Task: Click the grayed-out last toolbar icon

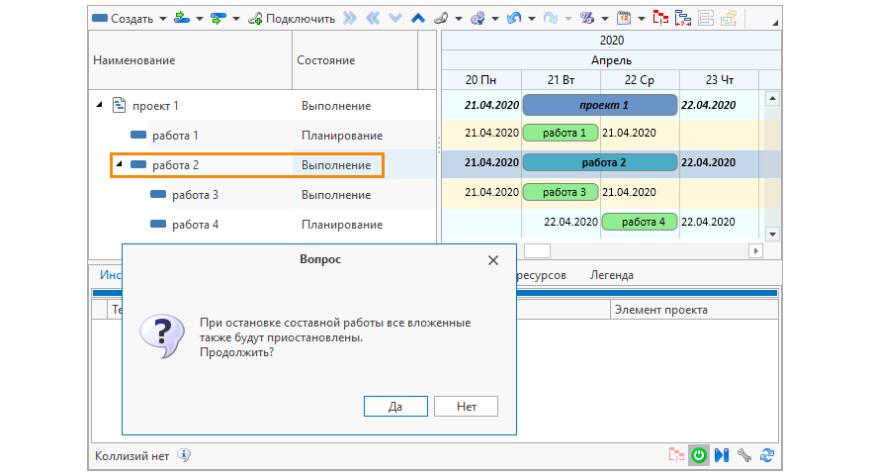Action: point(729,18)
